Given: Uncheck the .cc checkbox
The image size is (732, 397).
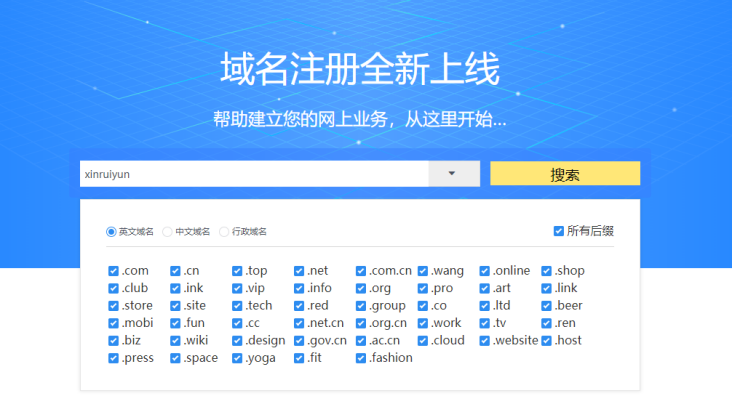Looking at the screenshot, I should [x=237, y=323].
